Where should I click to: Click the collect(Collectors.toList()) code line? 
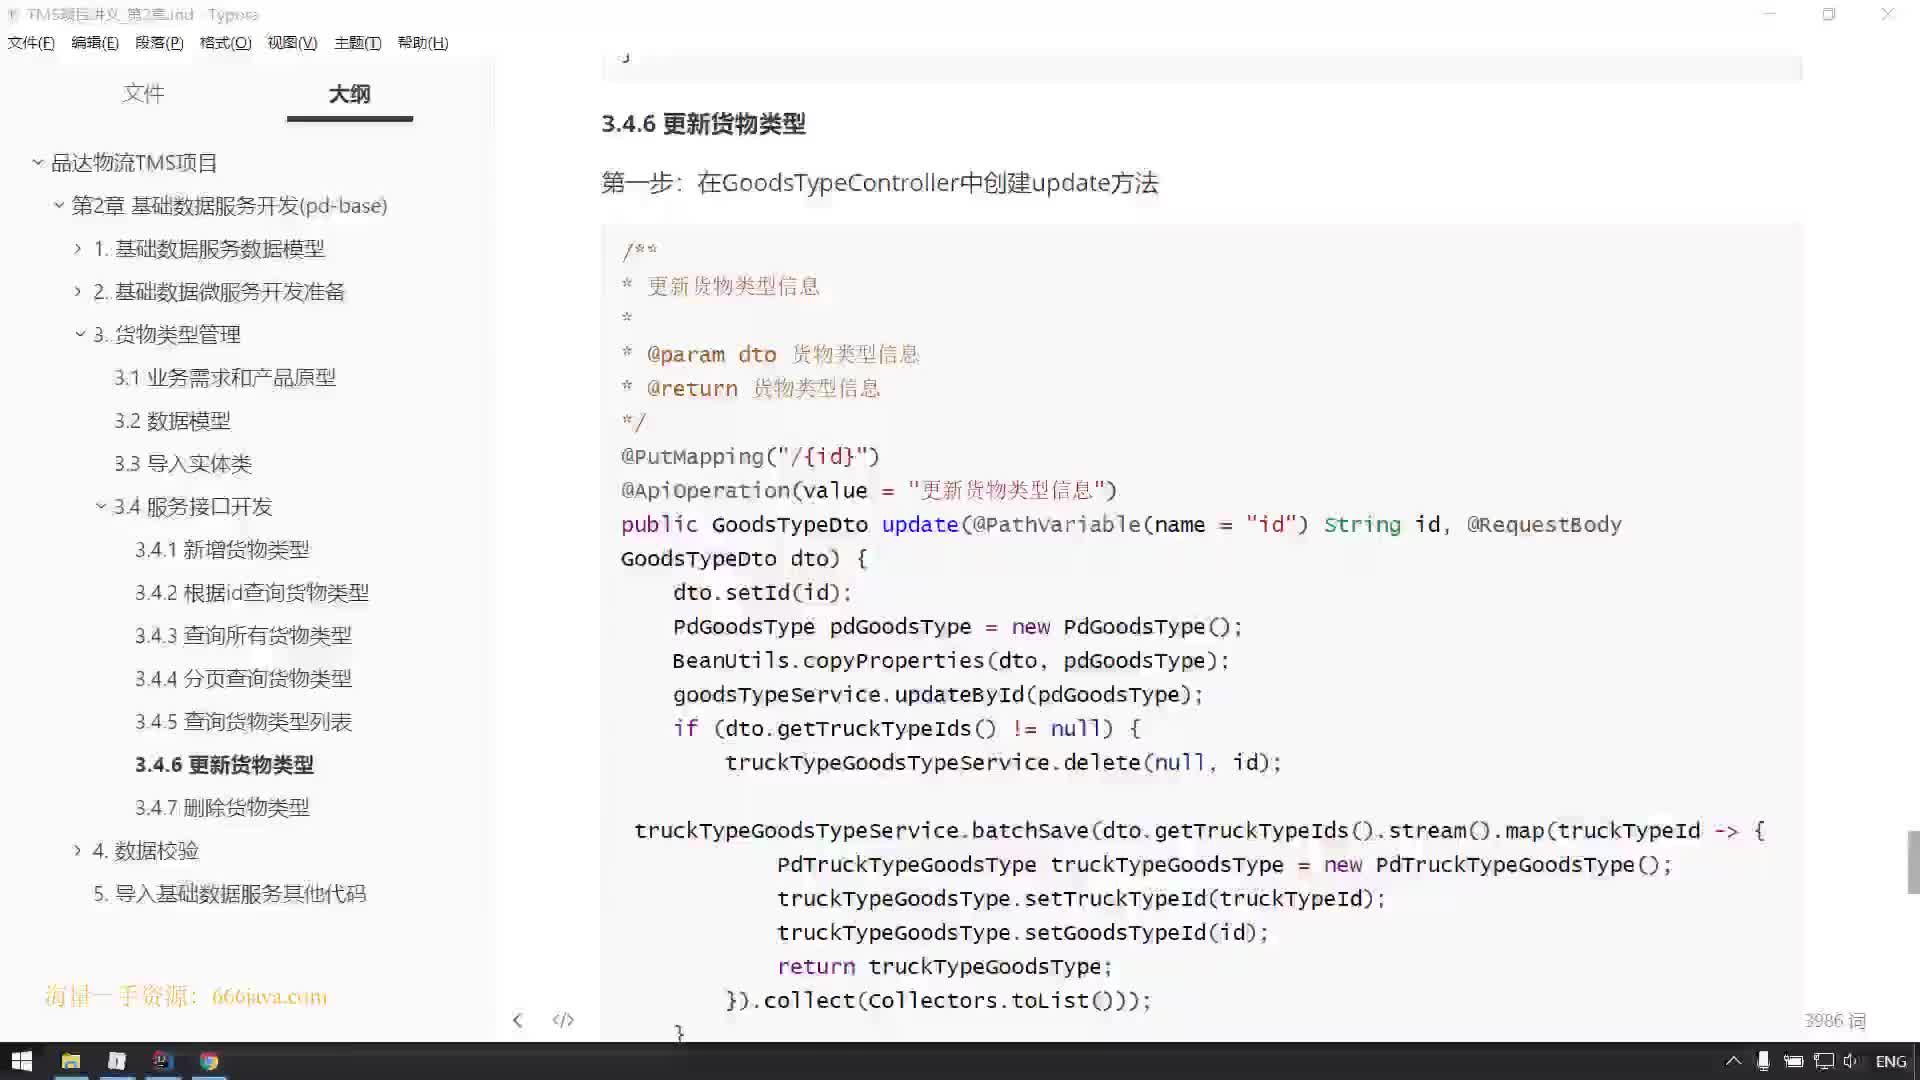[938, 1000]
